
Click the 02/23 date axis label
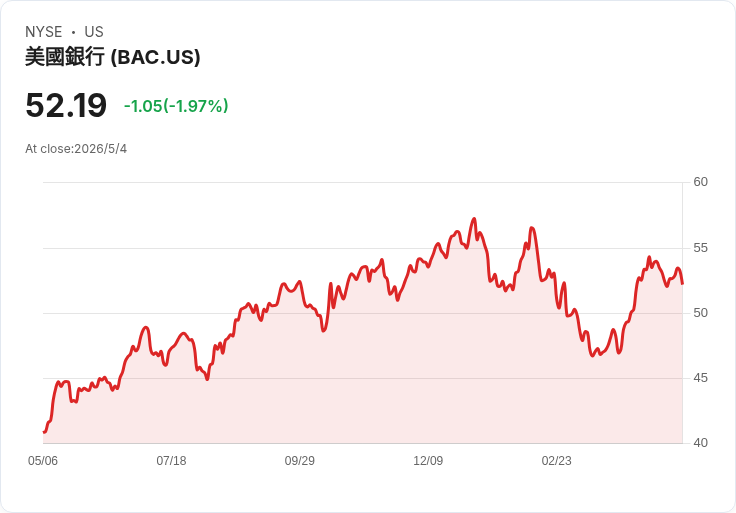coord(557,460)
